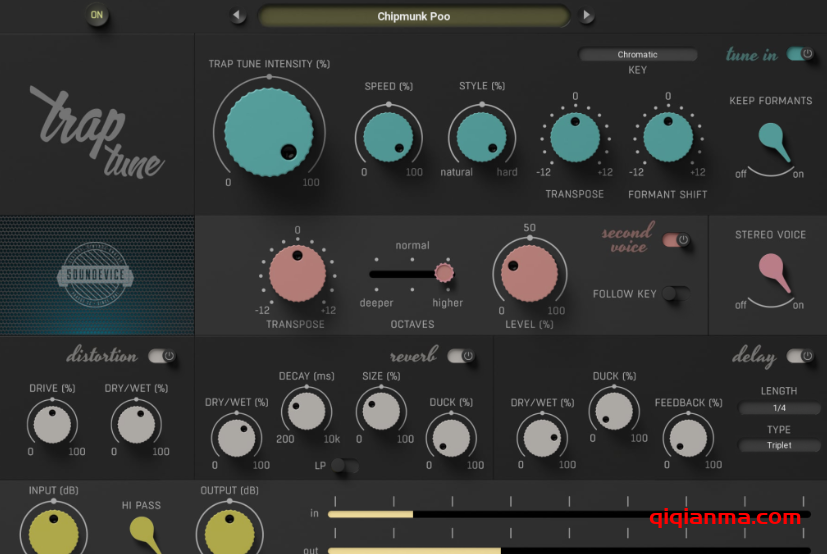Click the Octaves slider handle

[444, 273]
